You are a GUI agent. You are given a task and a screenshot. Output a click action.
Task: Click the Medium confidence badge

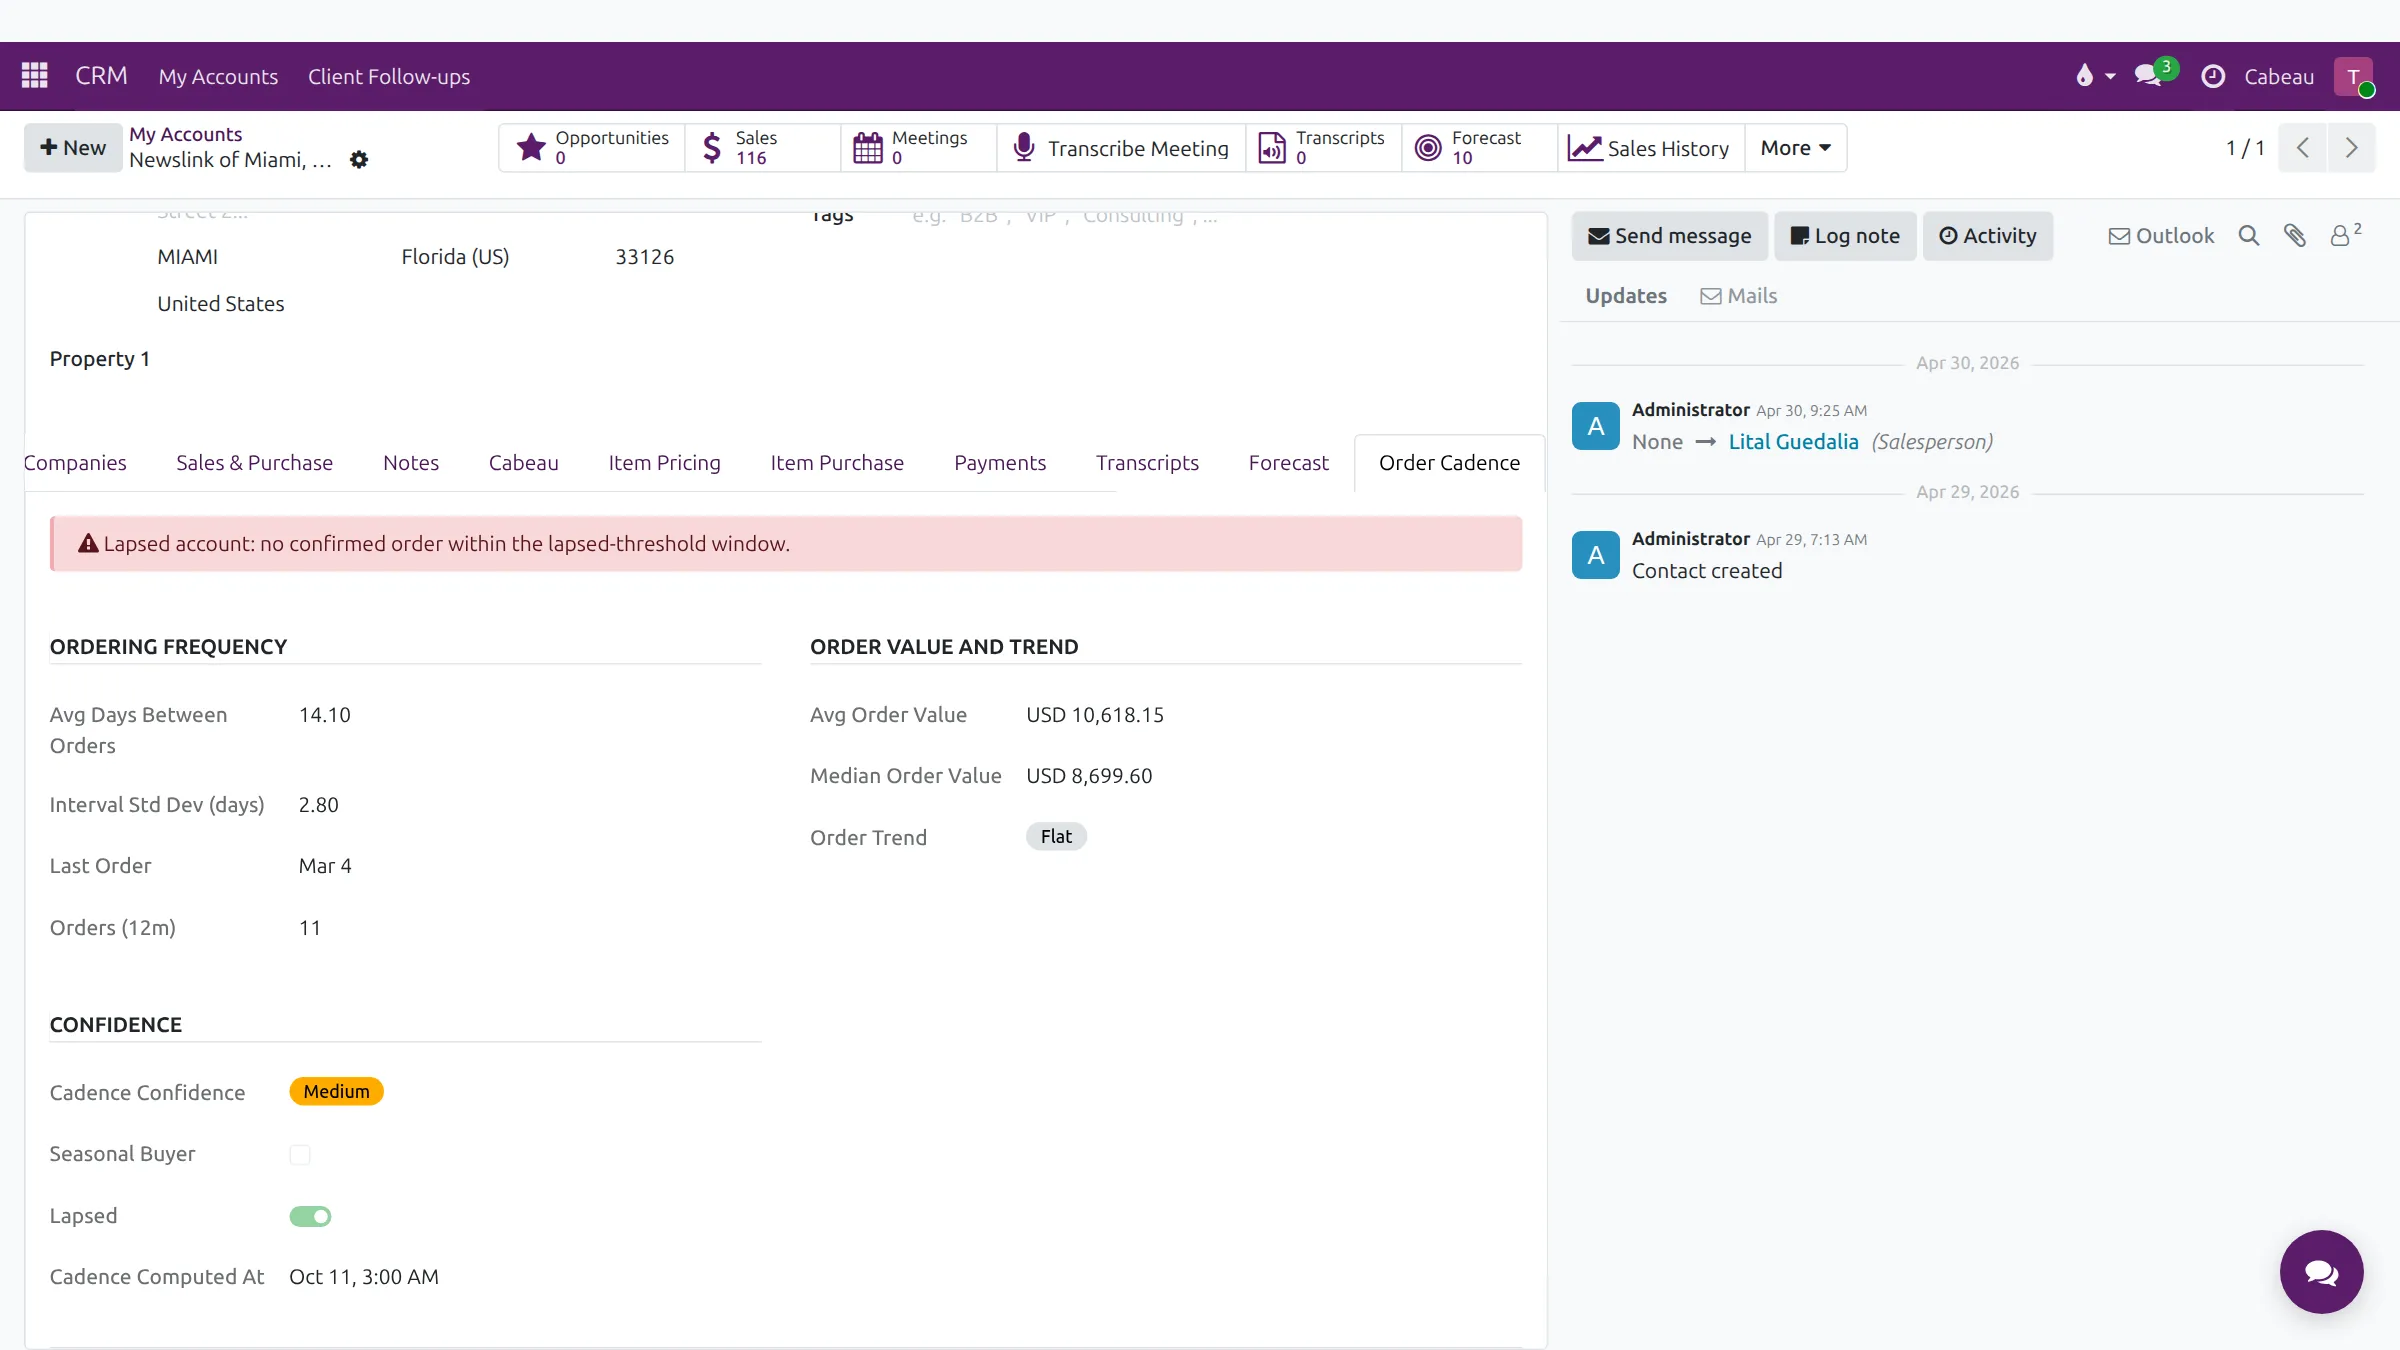pyautogui.click(x=336, y=1092)
